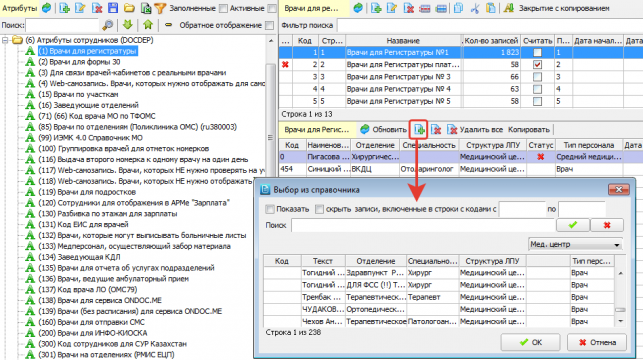Select (15) Врачи по участкам in the tree
Screen dimensions: 643x360
(78, 94)
